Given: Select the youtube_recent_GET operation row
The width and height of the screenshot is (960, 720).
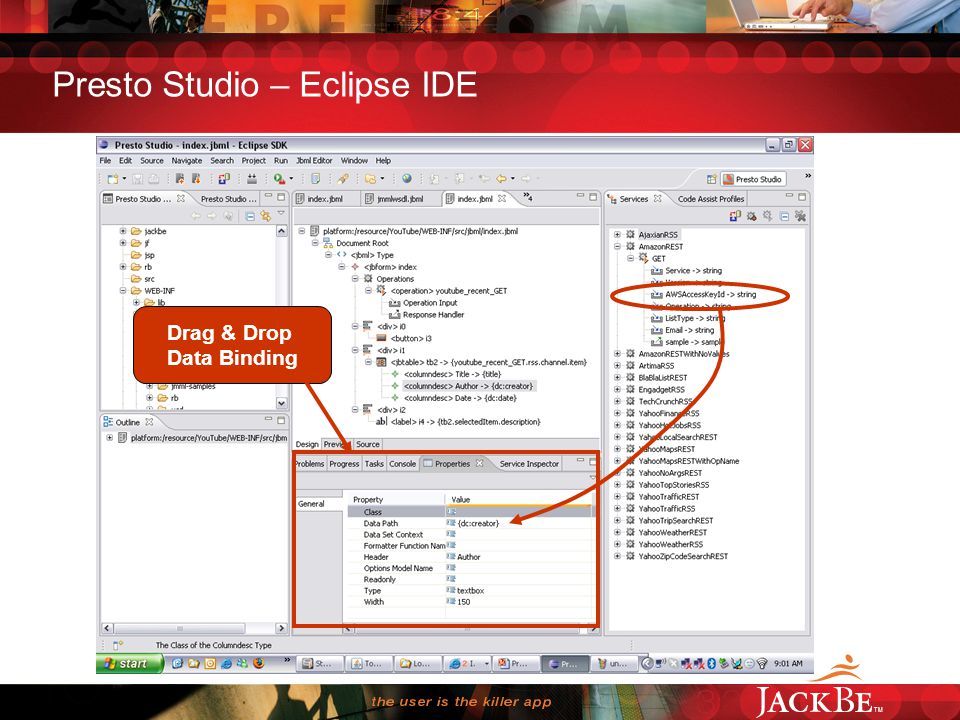Looking at the screenshot, I should tap(449, 291).
